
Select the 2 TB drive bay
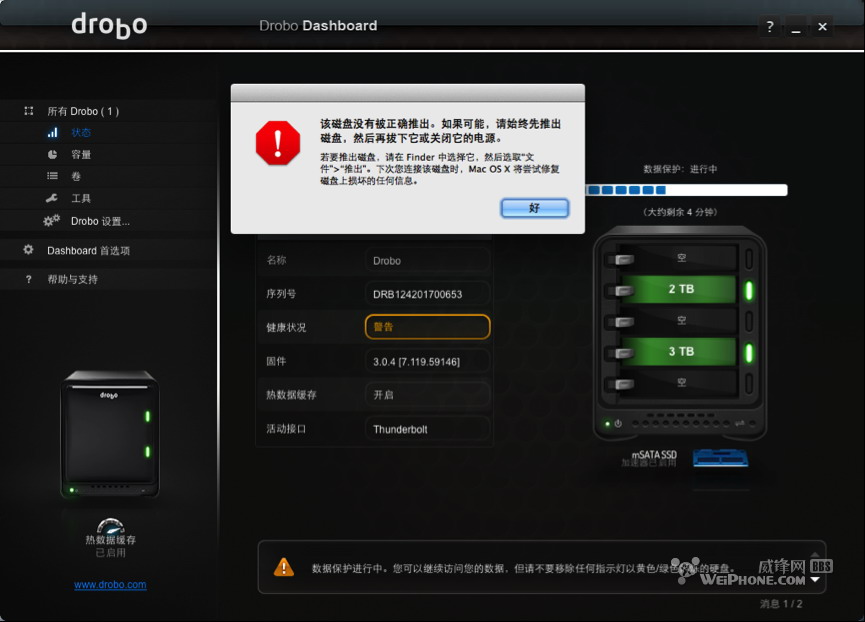point(680,289)
